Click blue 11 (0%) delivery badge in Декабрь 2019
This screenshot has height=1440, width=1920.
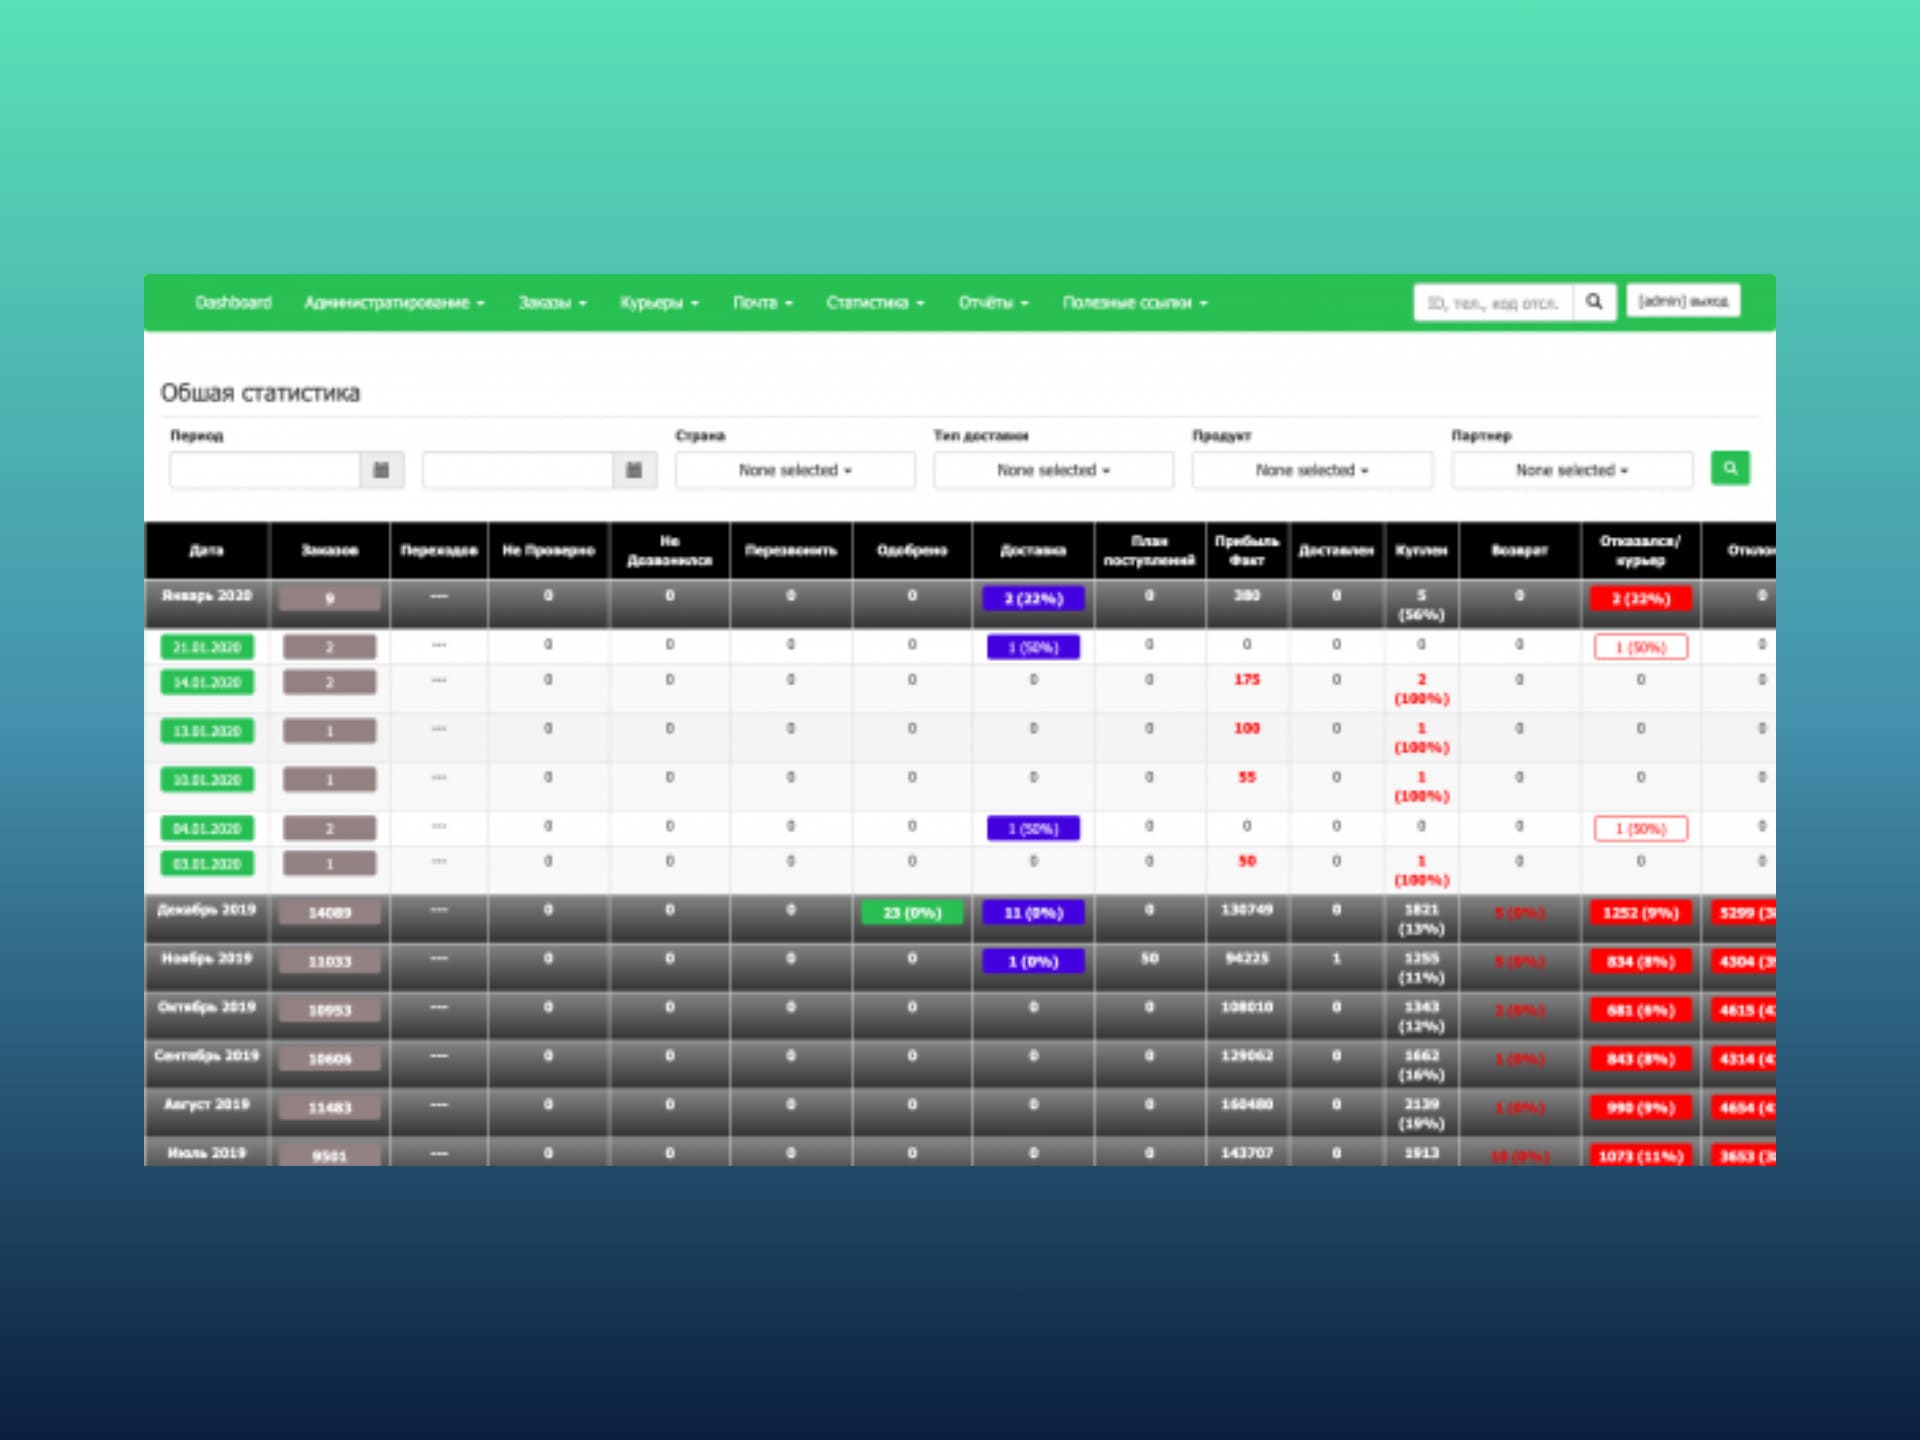point(1033,913)
